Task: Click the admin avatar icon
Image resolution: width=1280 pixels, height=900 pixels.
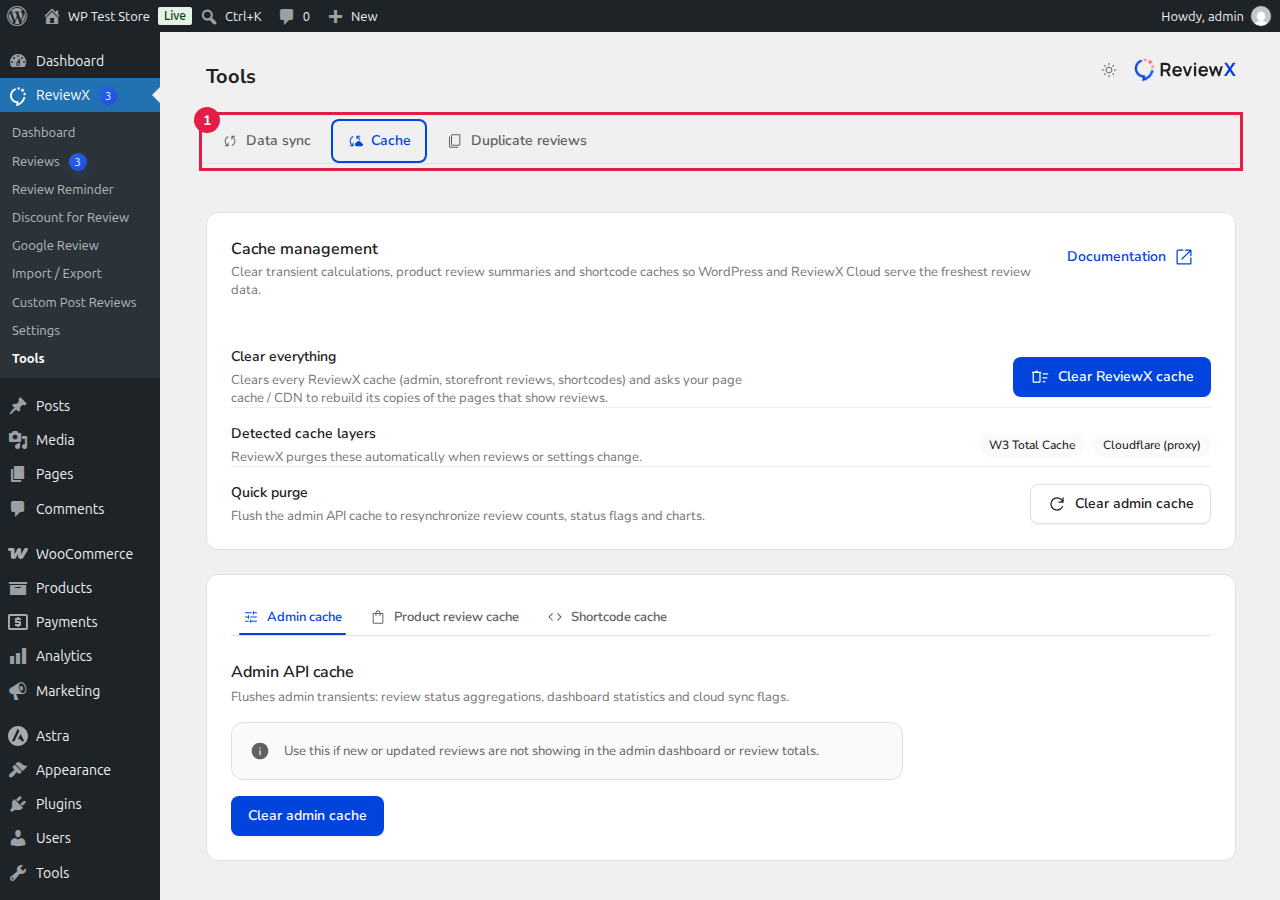Action: (x=1260, y=16)
